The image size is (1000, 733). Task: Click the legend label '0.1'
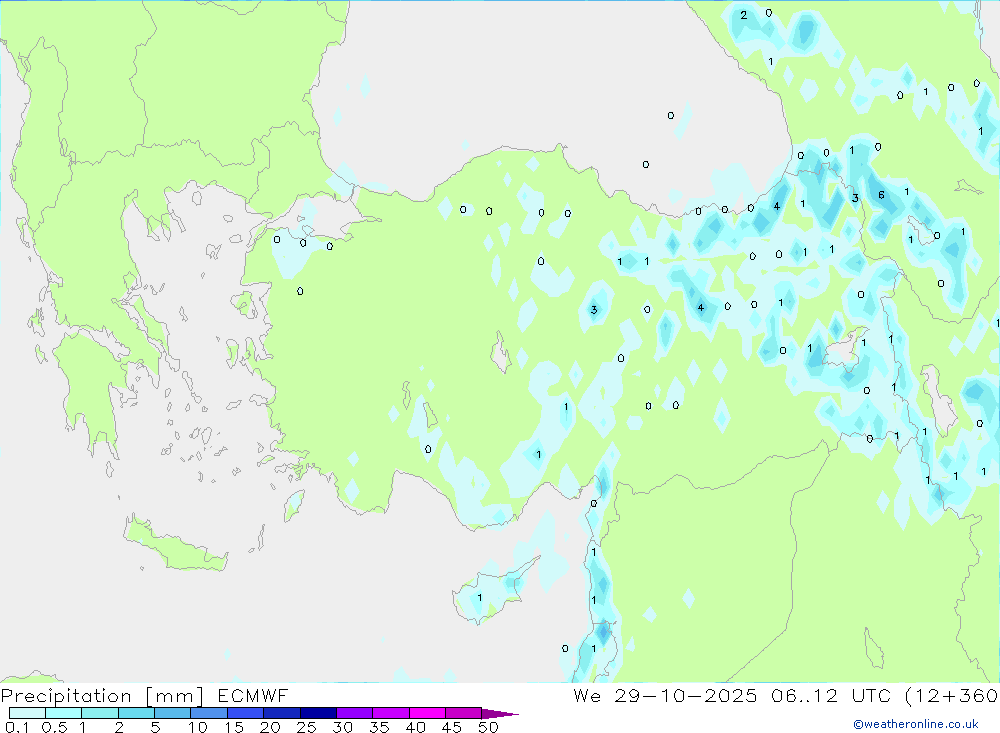pos(17,727)
